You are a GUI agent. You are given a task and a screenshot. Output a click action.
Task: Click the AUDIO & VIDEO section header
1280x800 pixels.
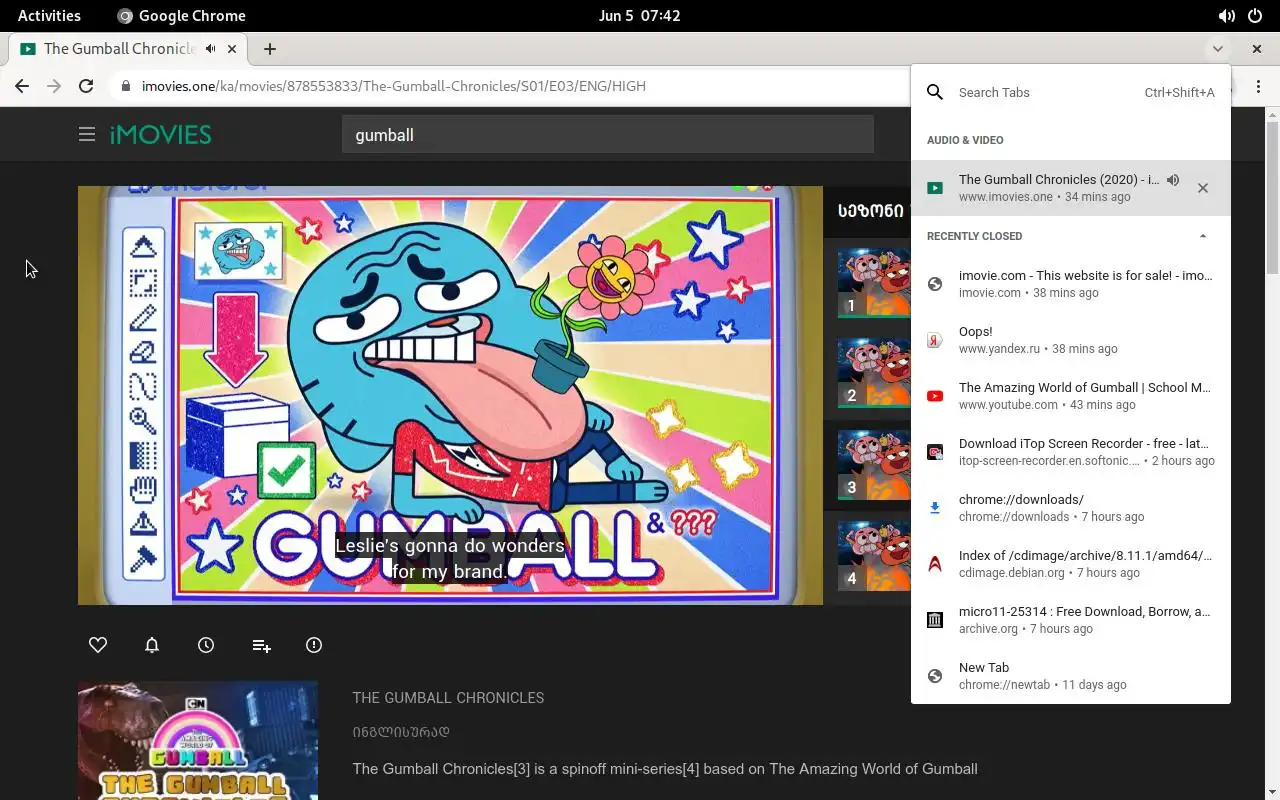tap(965, 140)
